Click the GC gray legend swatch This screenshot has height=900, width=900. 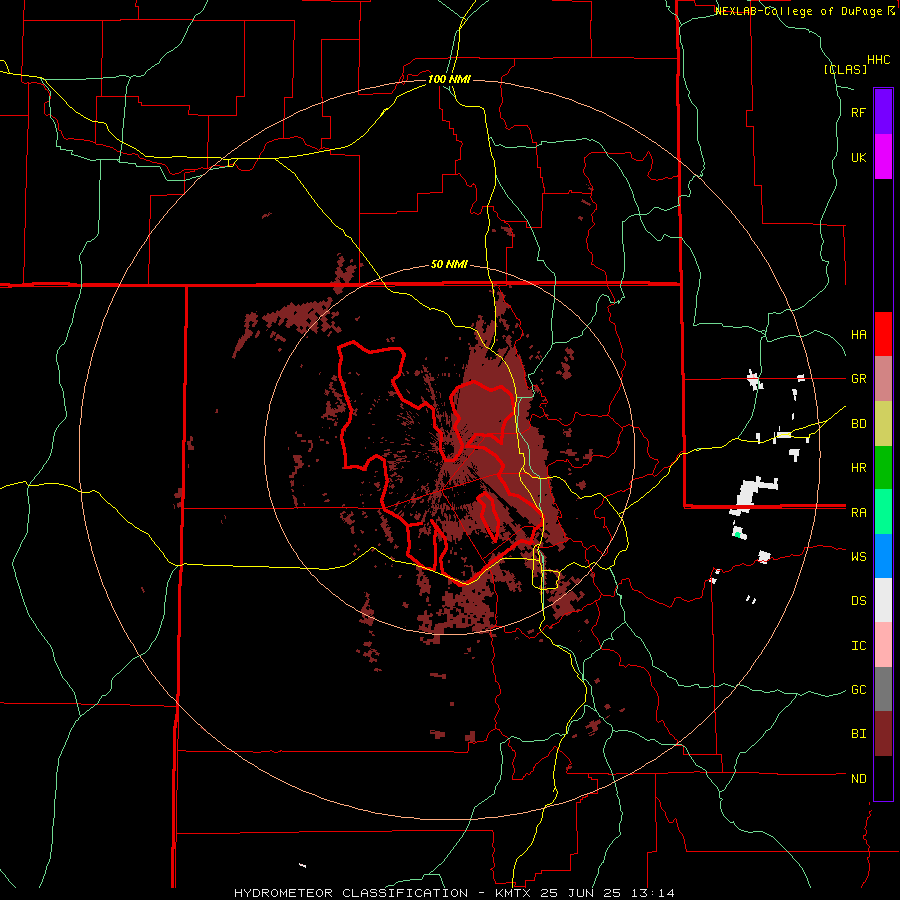click(883, 689)
